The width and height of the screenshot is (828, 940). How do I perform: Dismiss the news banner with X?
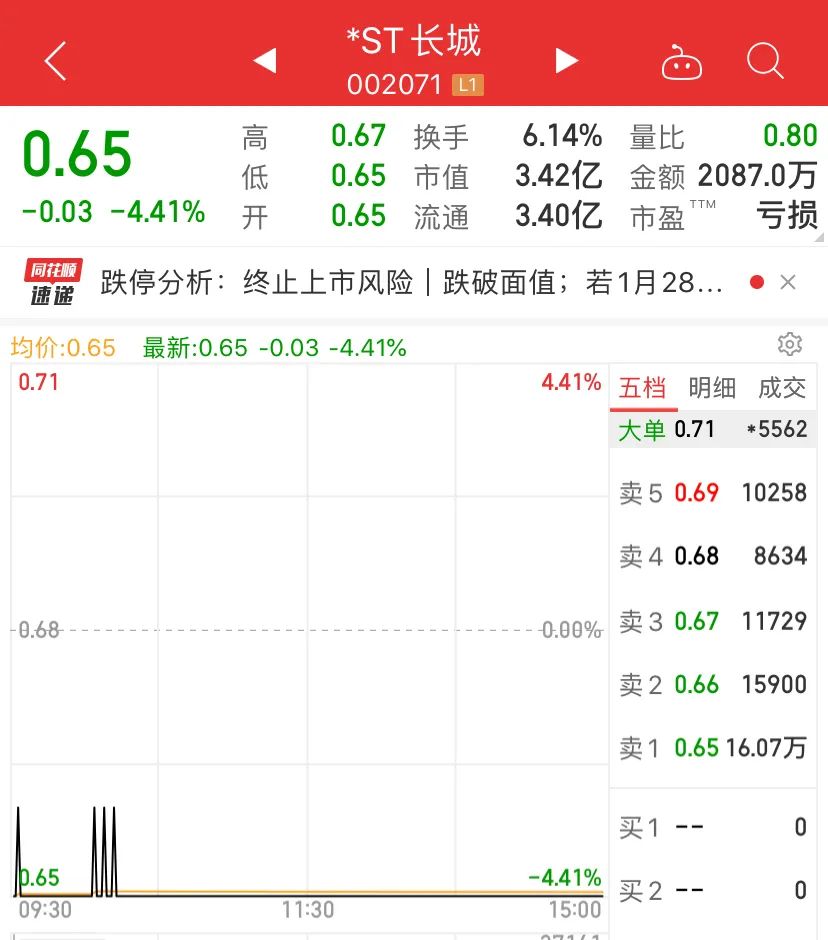pos(788,283)
